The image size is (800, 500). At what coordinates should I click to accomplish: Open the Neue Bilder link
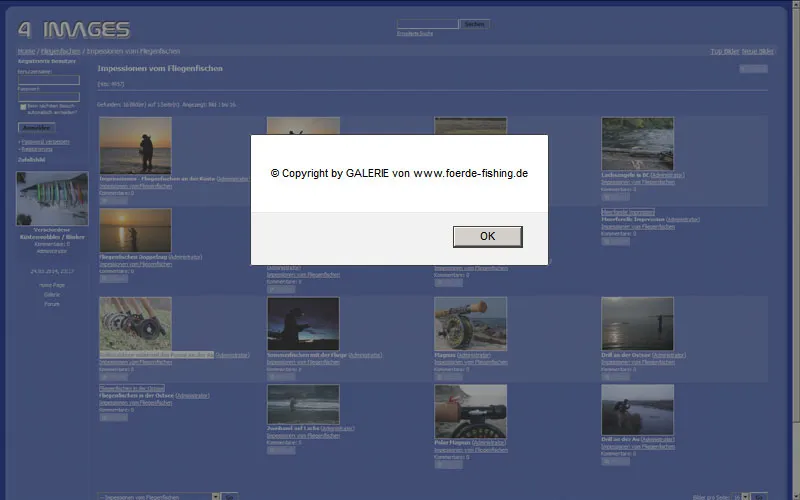[x=758, y=51]
